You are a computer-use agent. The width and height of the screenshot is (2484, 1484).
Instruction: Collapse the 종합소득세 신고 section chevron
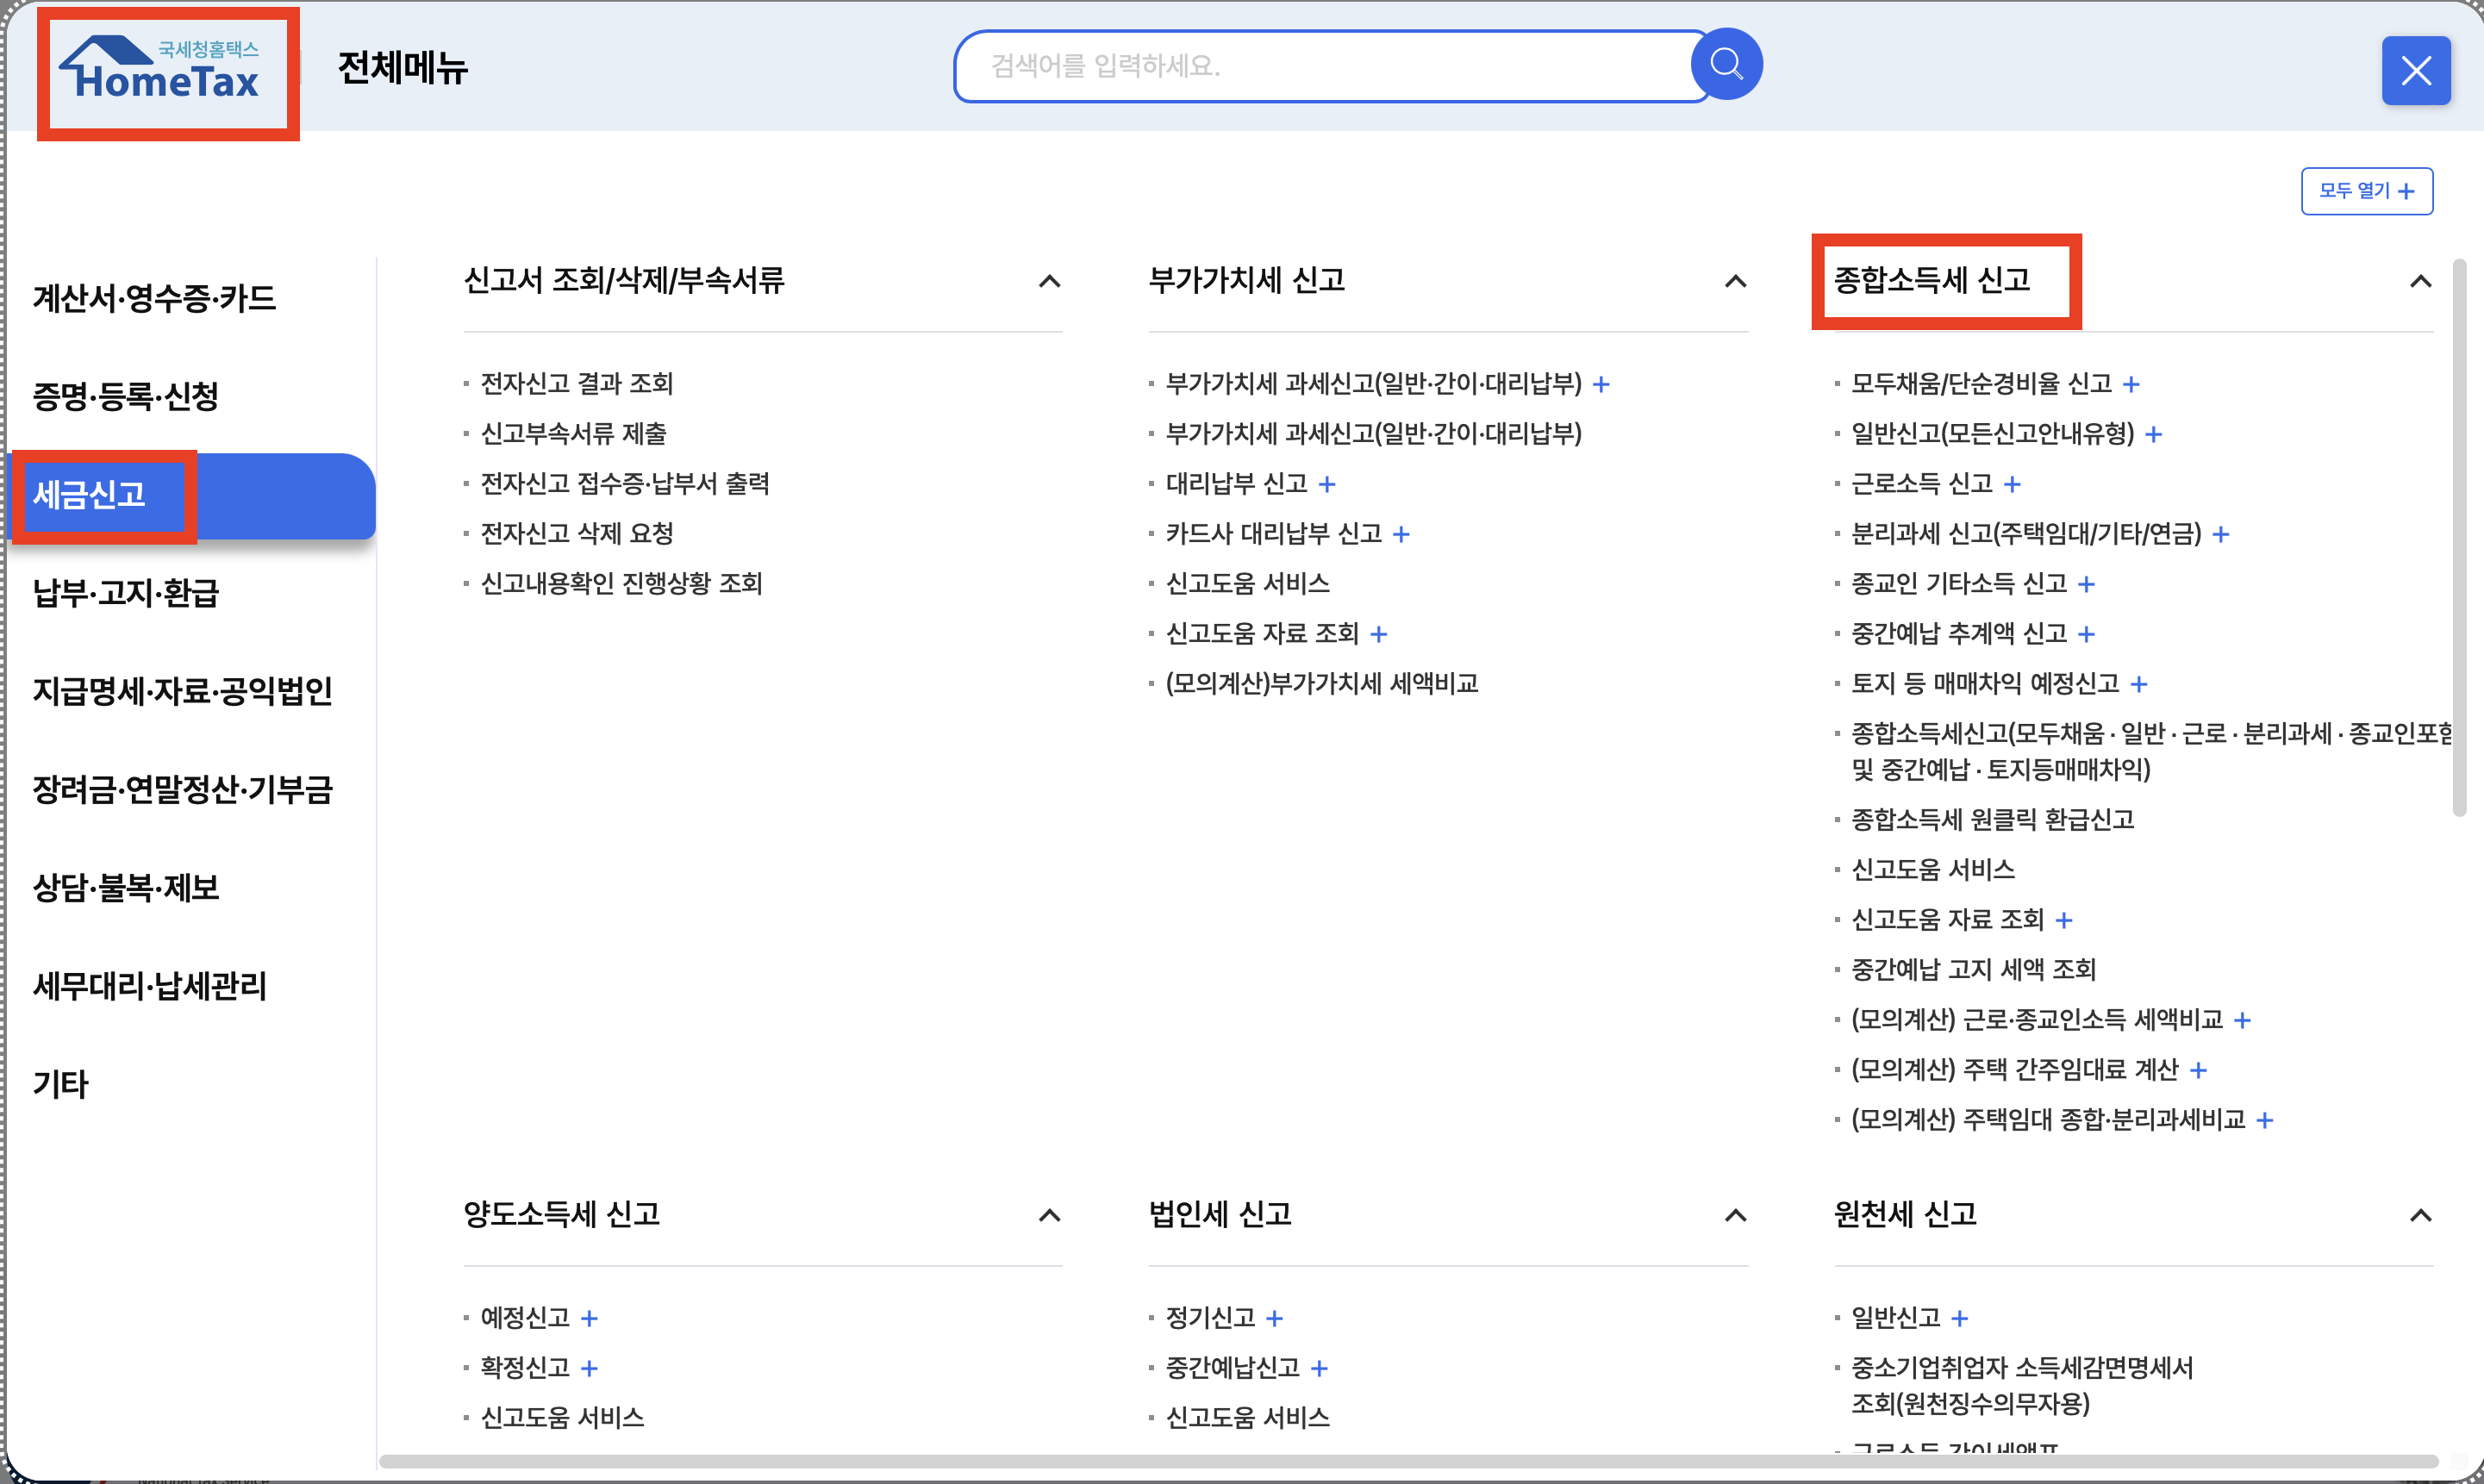pos(2420,282)
